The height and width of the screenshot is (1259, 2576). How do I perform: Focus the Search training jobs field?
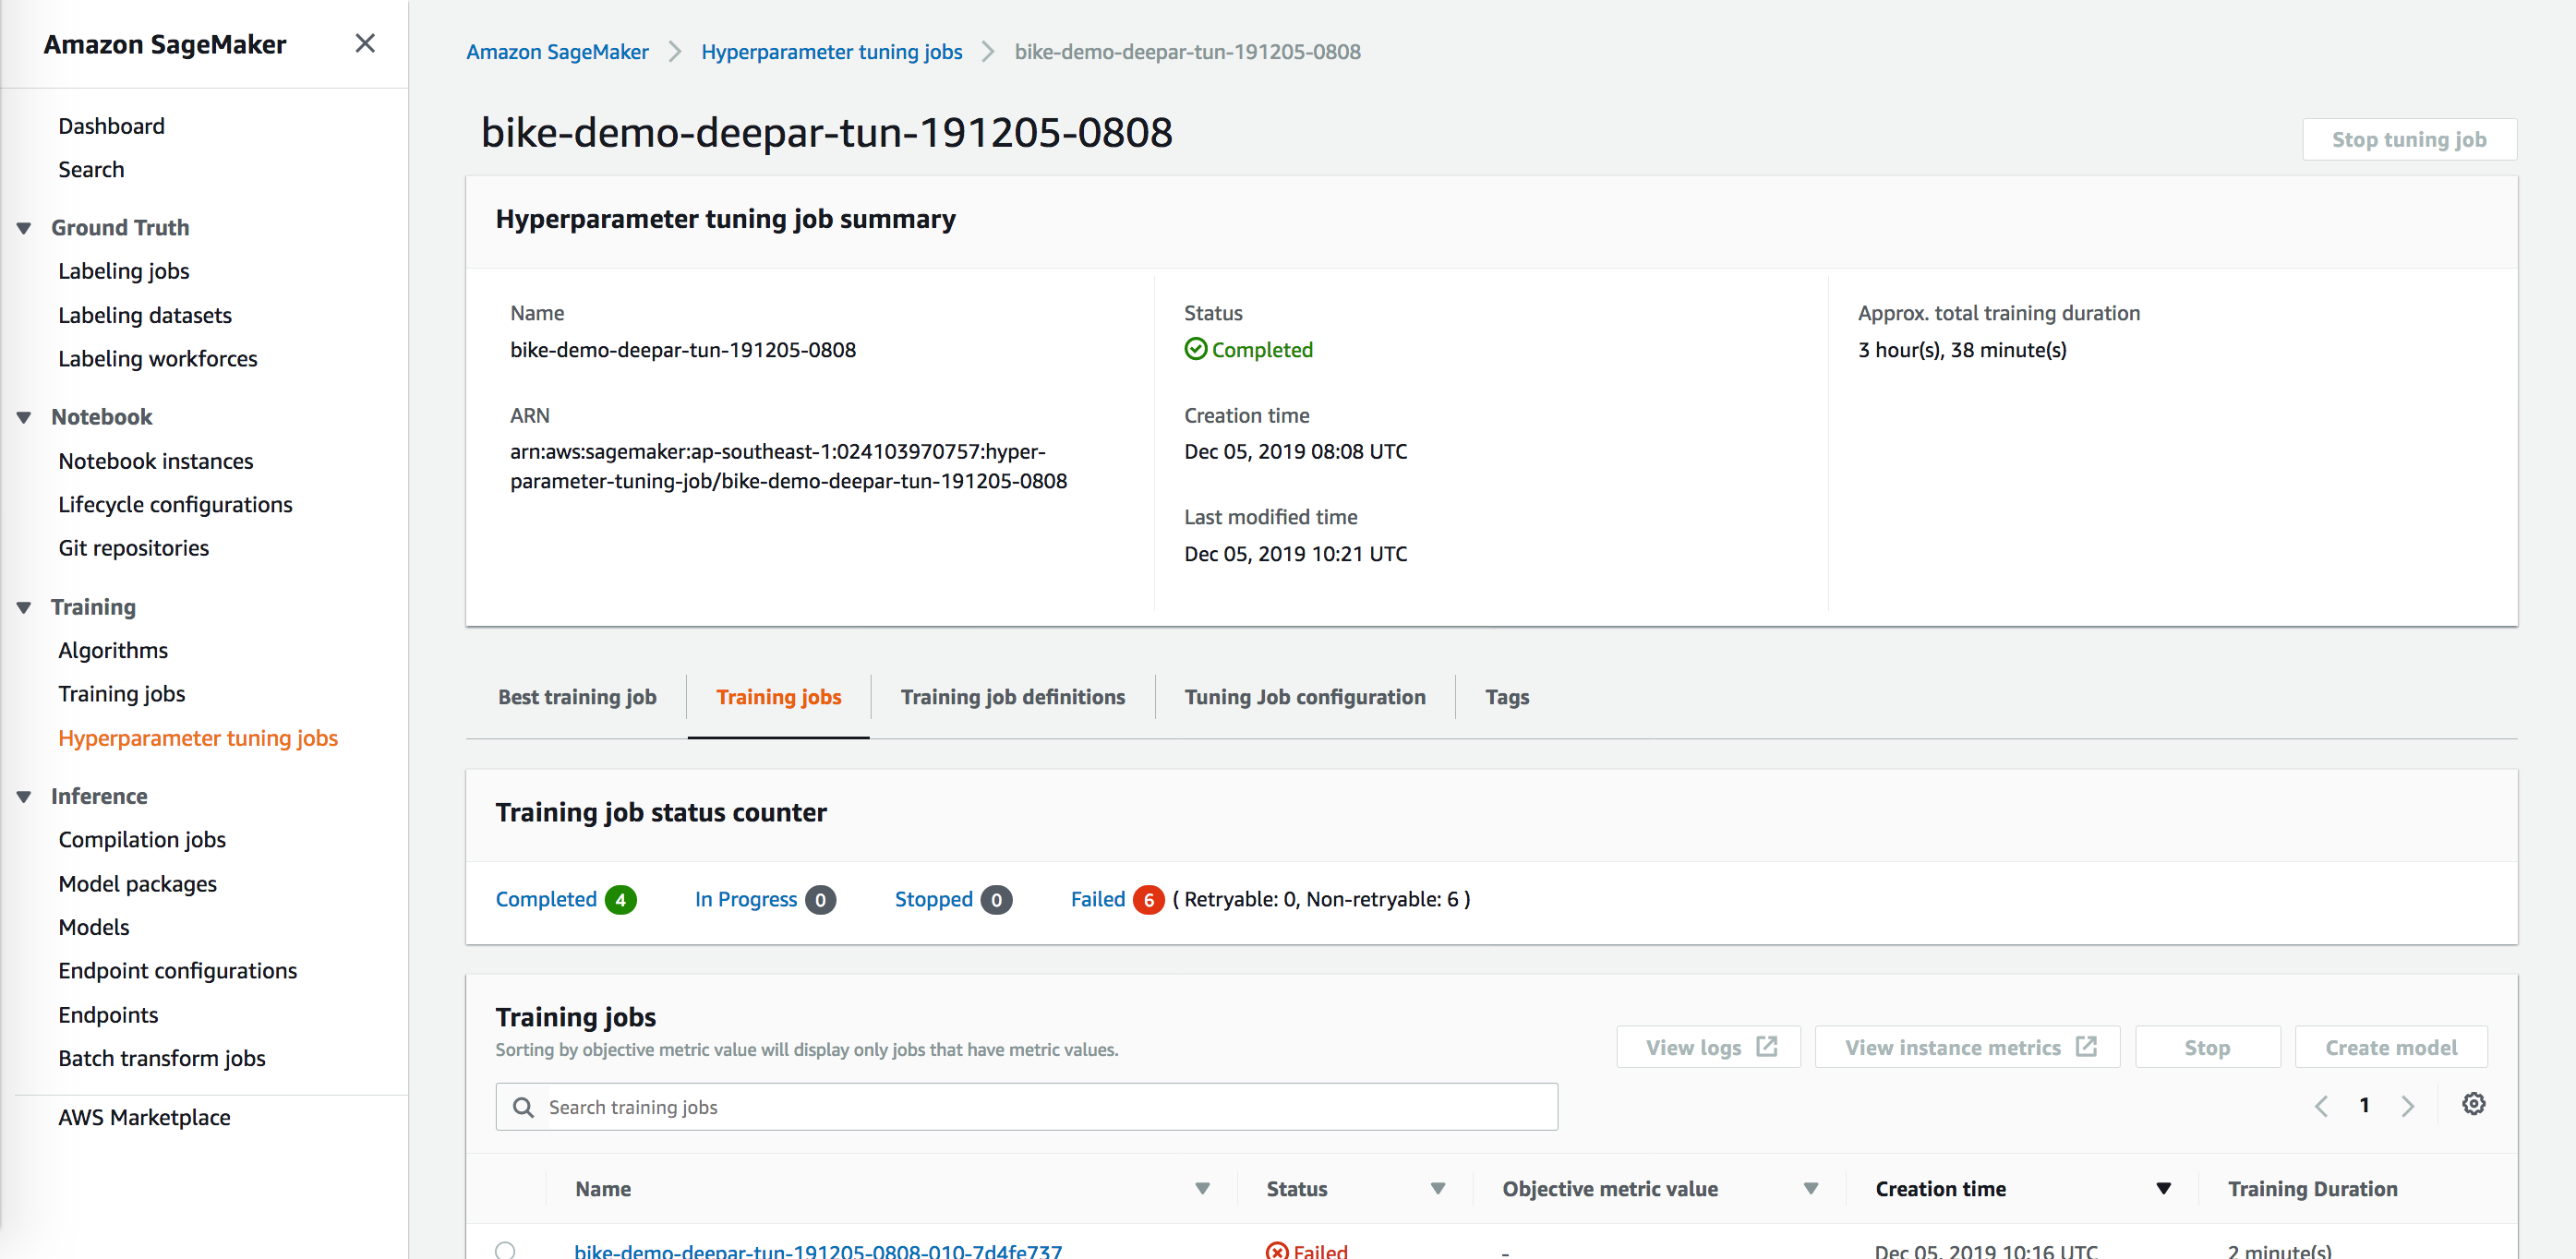(x=1026, y=1107)
